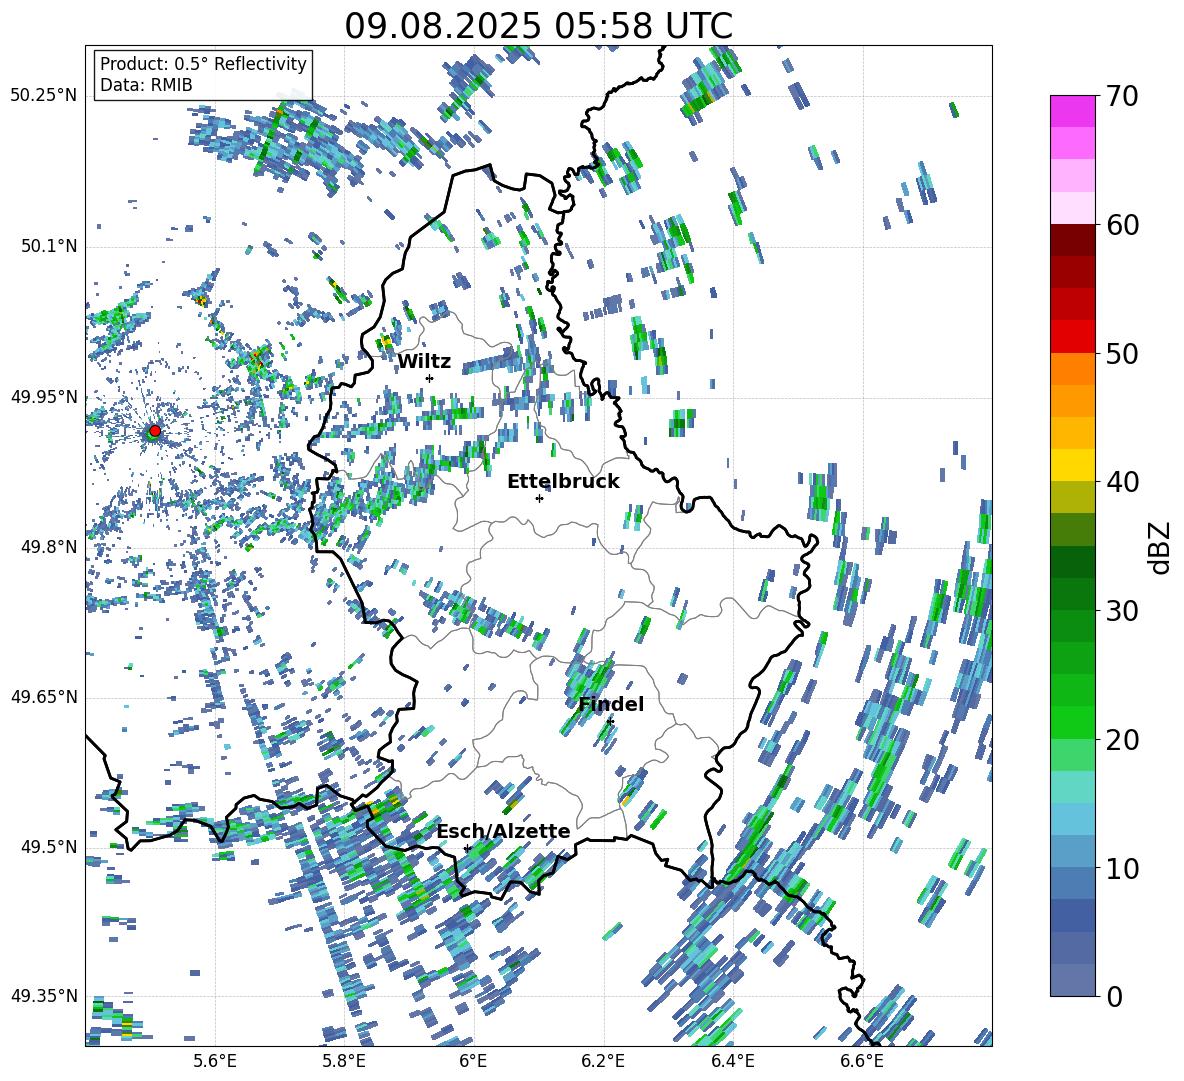Click the red radar location marker
The width and height of the screenshot is (1184, 1081).
click(x=155, y=430)
